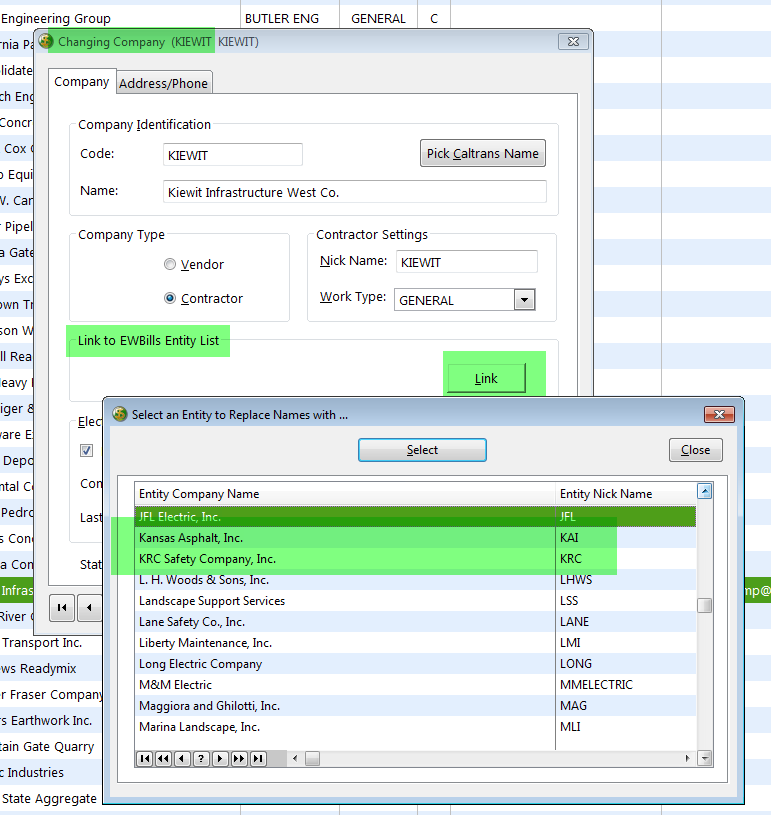
Task: Click the Changing Company window title icon
Action: (46, 41)
